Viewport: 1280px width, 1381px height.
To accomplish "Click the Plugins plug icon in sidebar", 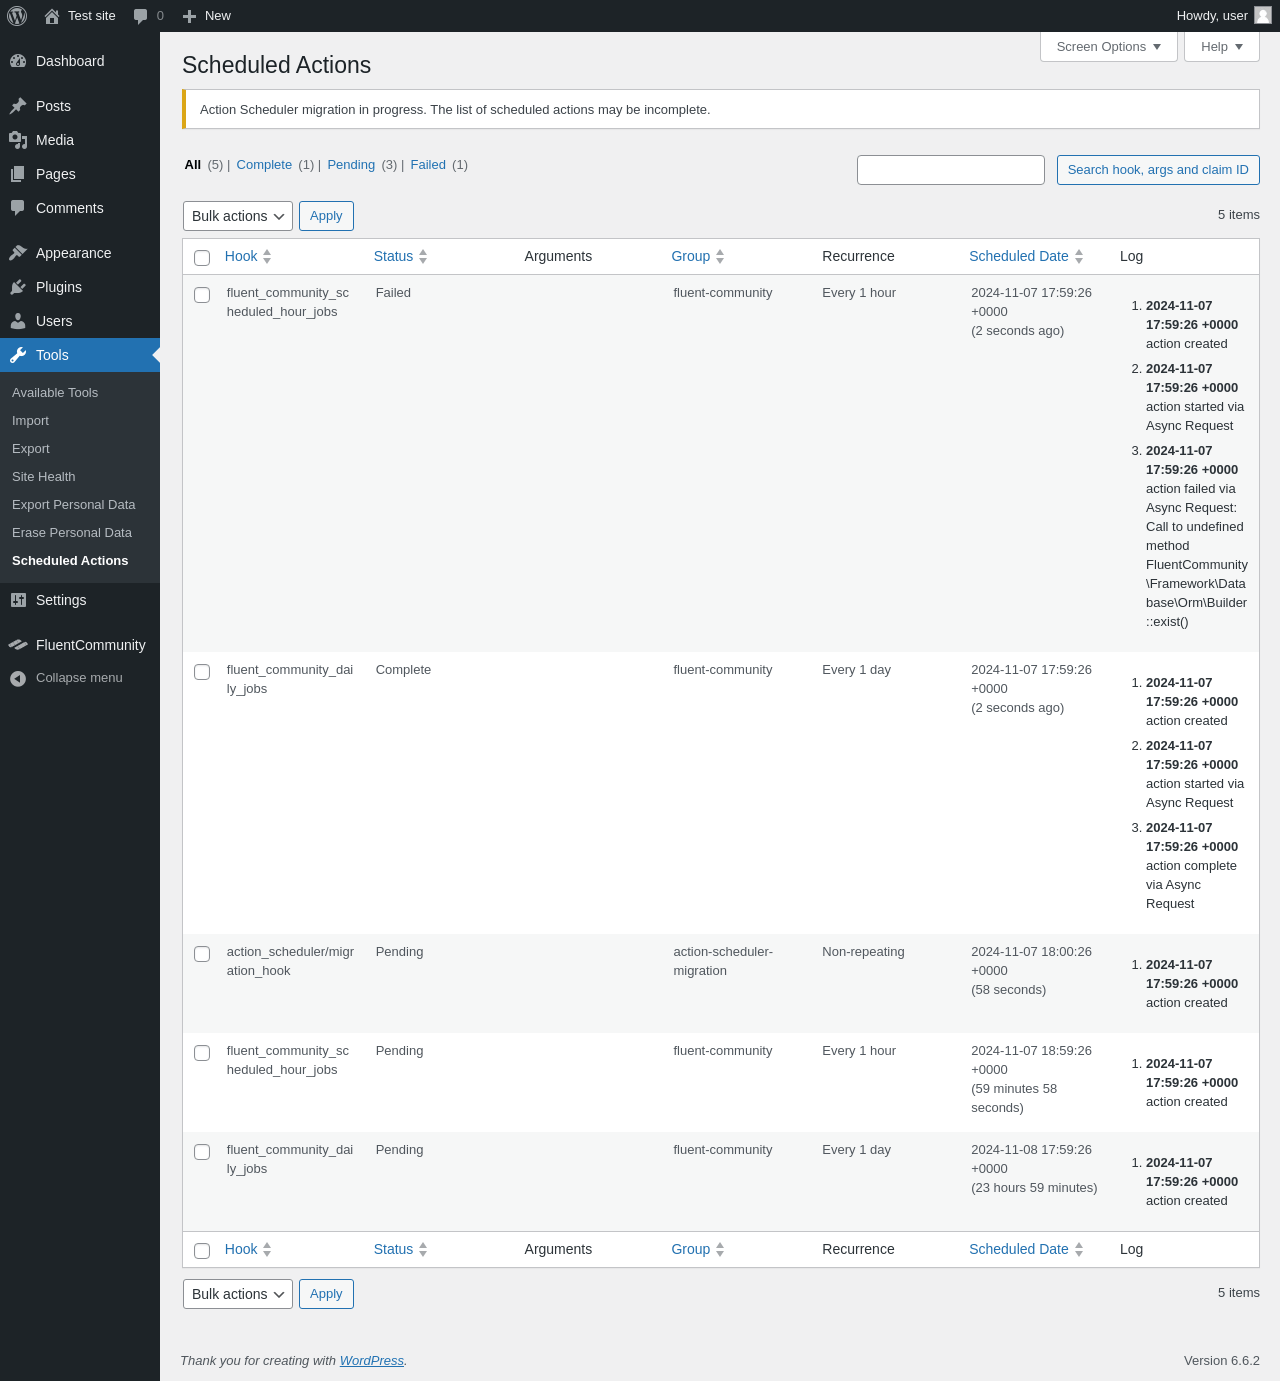I will pyautogui.click(x=18, y=287).
